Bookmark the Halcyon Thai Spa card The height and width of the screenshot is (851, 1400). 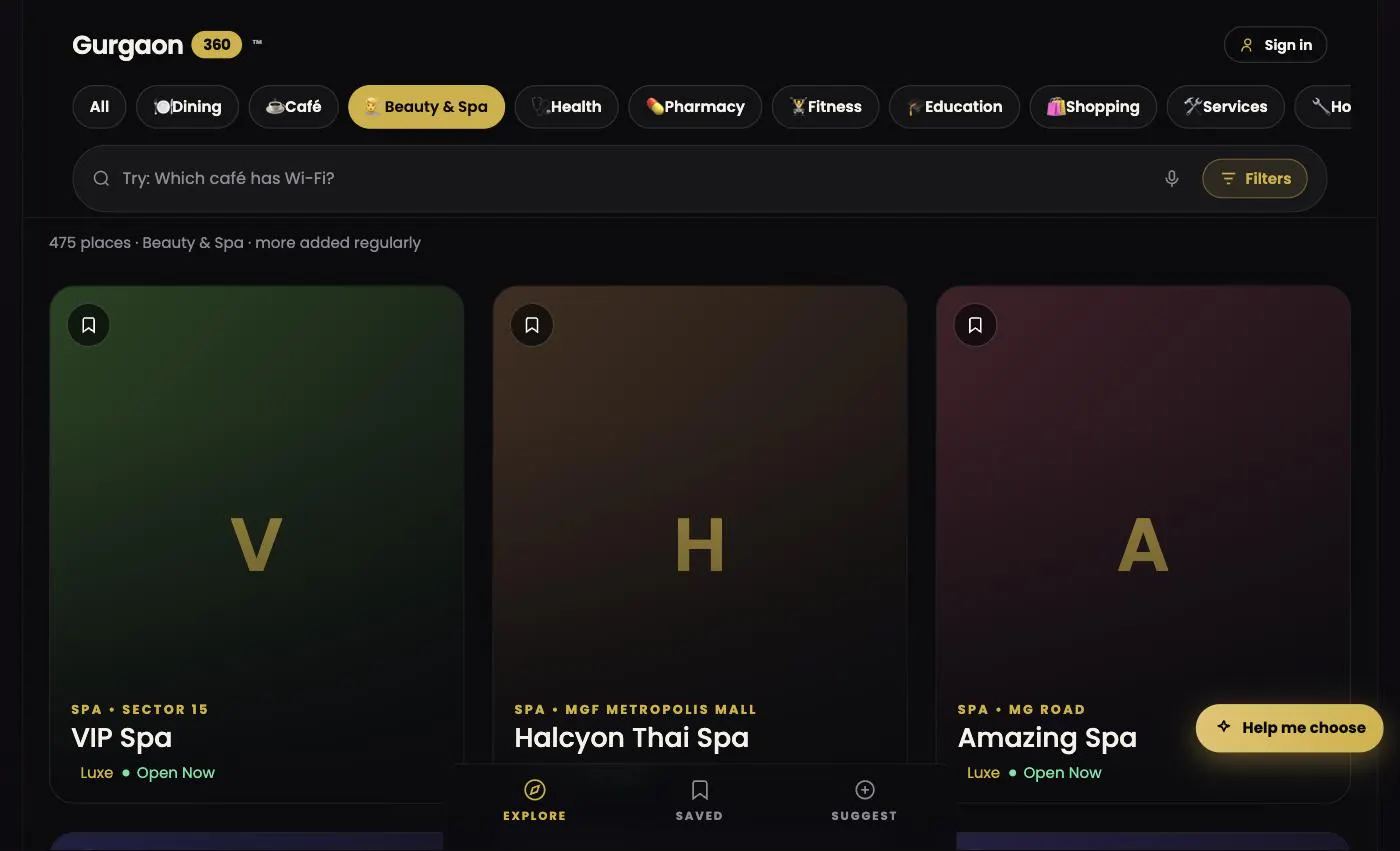[x=532, y=325]
